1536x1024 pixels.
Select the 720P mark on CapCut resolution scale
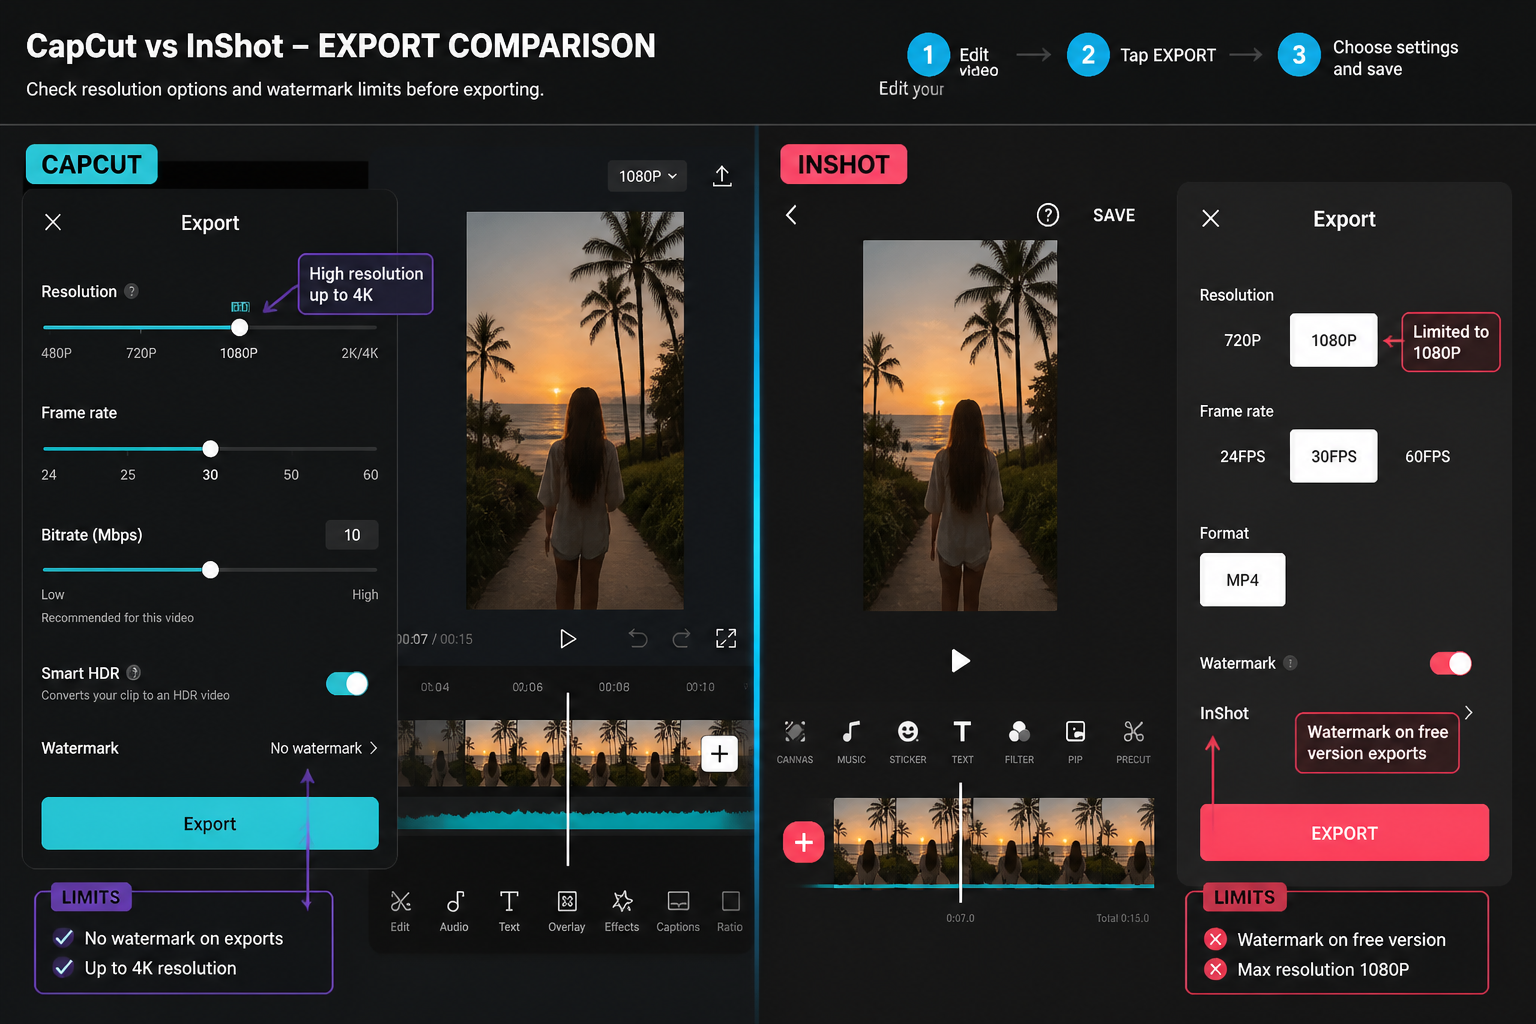point(141,353)
